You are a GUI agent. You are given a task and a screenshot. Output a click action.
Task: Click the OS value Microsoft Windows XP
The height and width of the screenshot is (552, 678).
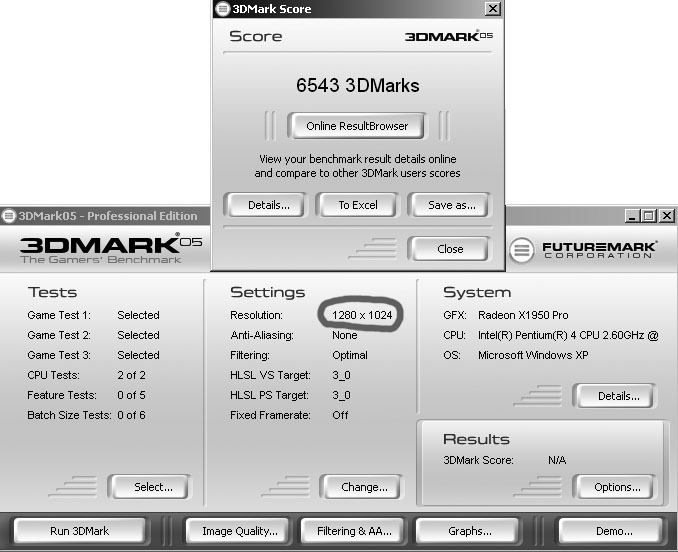(x=533, y=355)
